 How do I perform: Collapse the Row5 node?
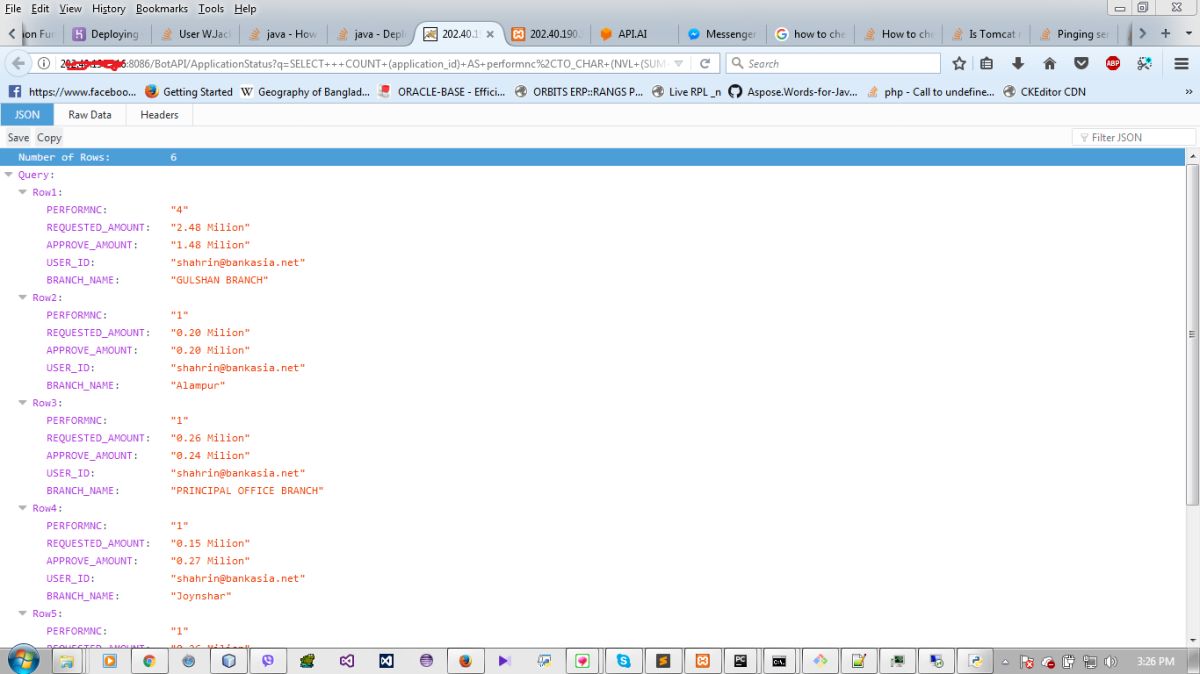tap(23, 613)
